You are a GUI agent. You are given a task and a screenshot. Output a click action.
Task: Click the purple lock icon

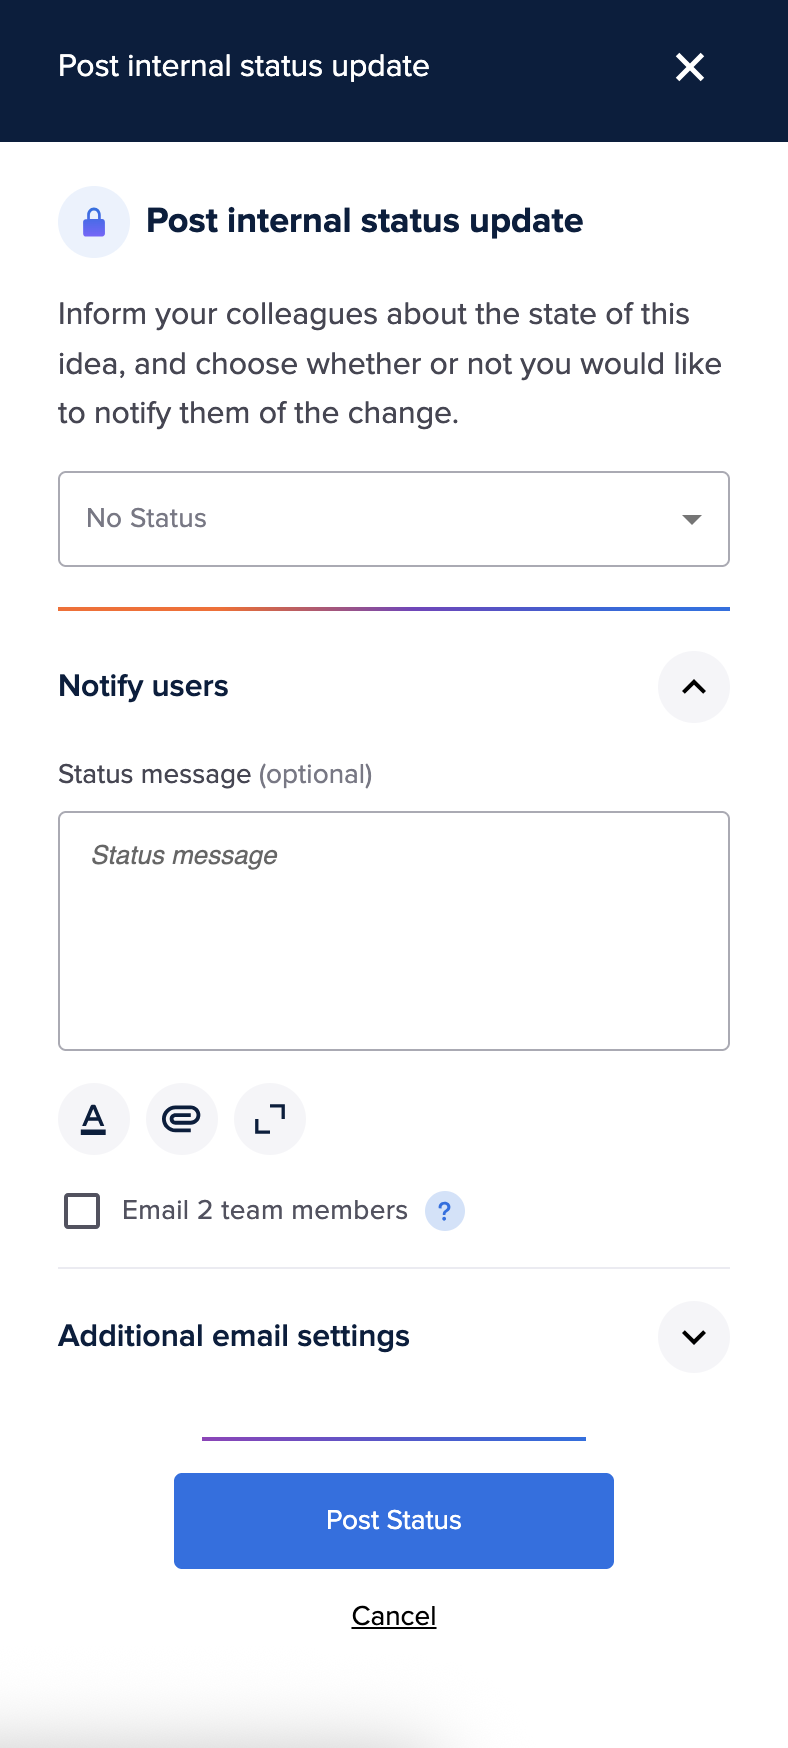[x=94, y=222]
